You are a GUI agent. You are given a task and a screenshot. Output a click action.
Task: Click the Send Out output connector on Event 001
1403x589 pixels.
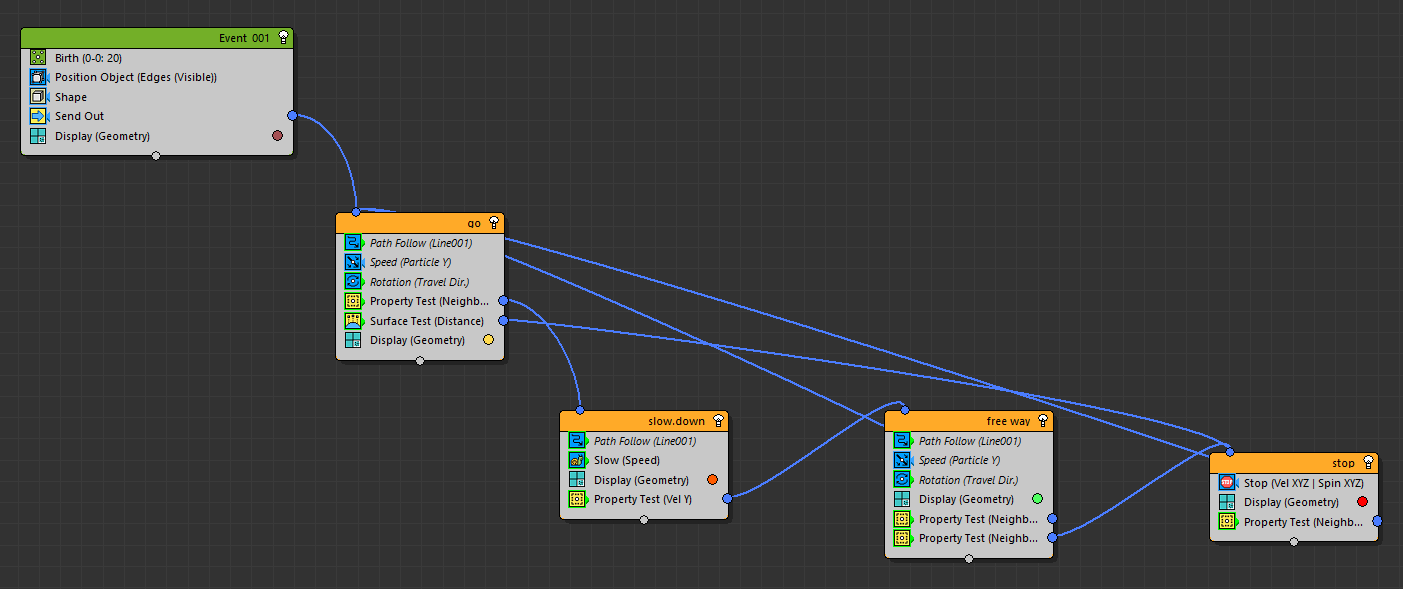click(x=292, y=116)
